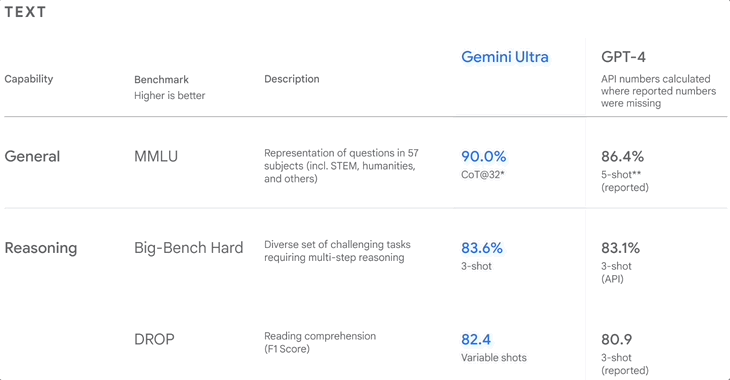The width and height of the screenshot is (730, 380).
Task: Click the 86.4% GPT-4 MMLU score
Action: click(622, 156)
